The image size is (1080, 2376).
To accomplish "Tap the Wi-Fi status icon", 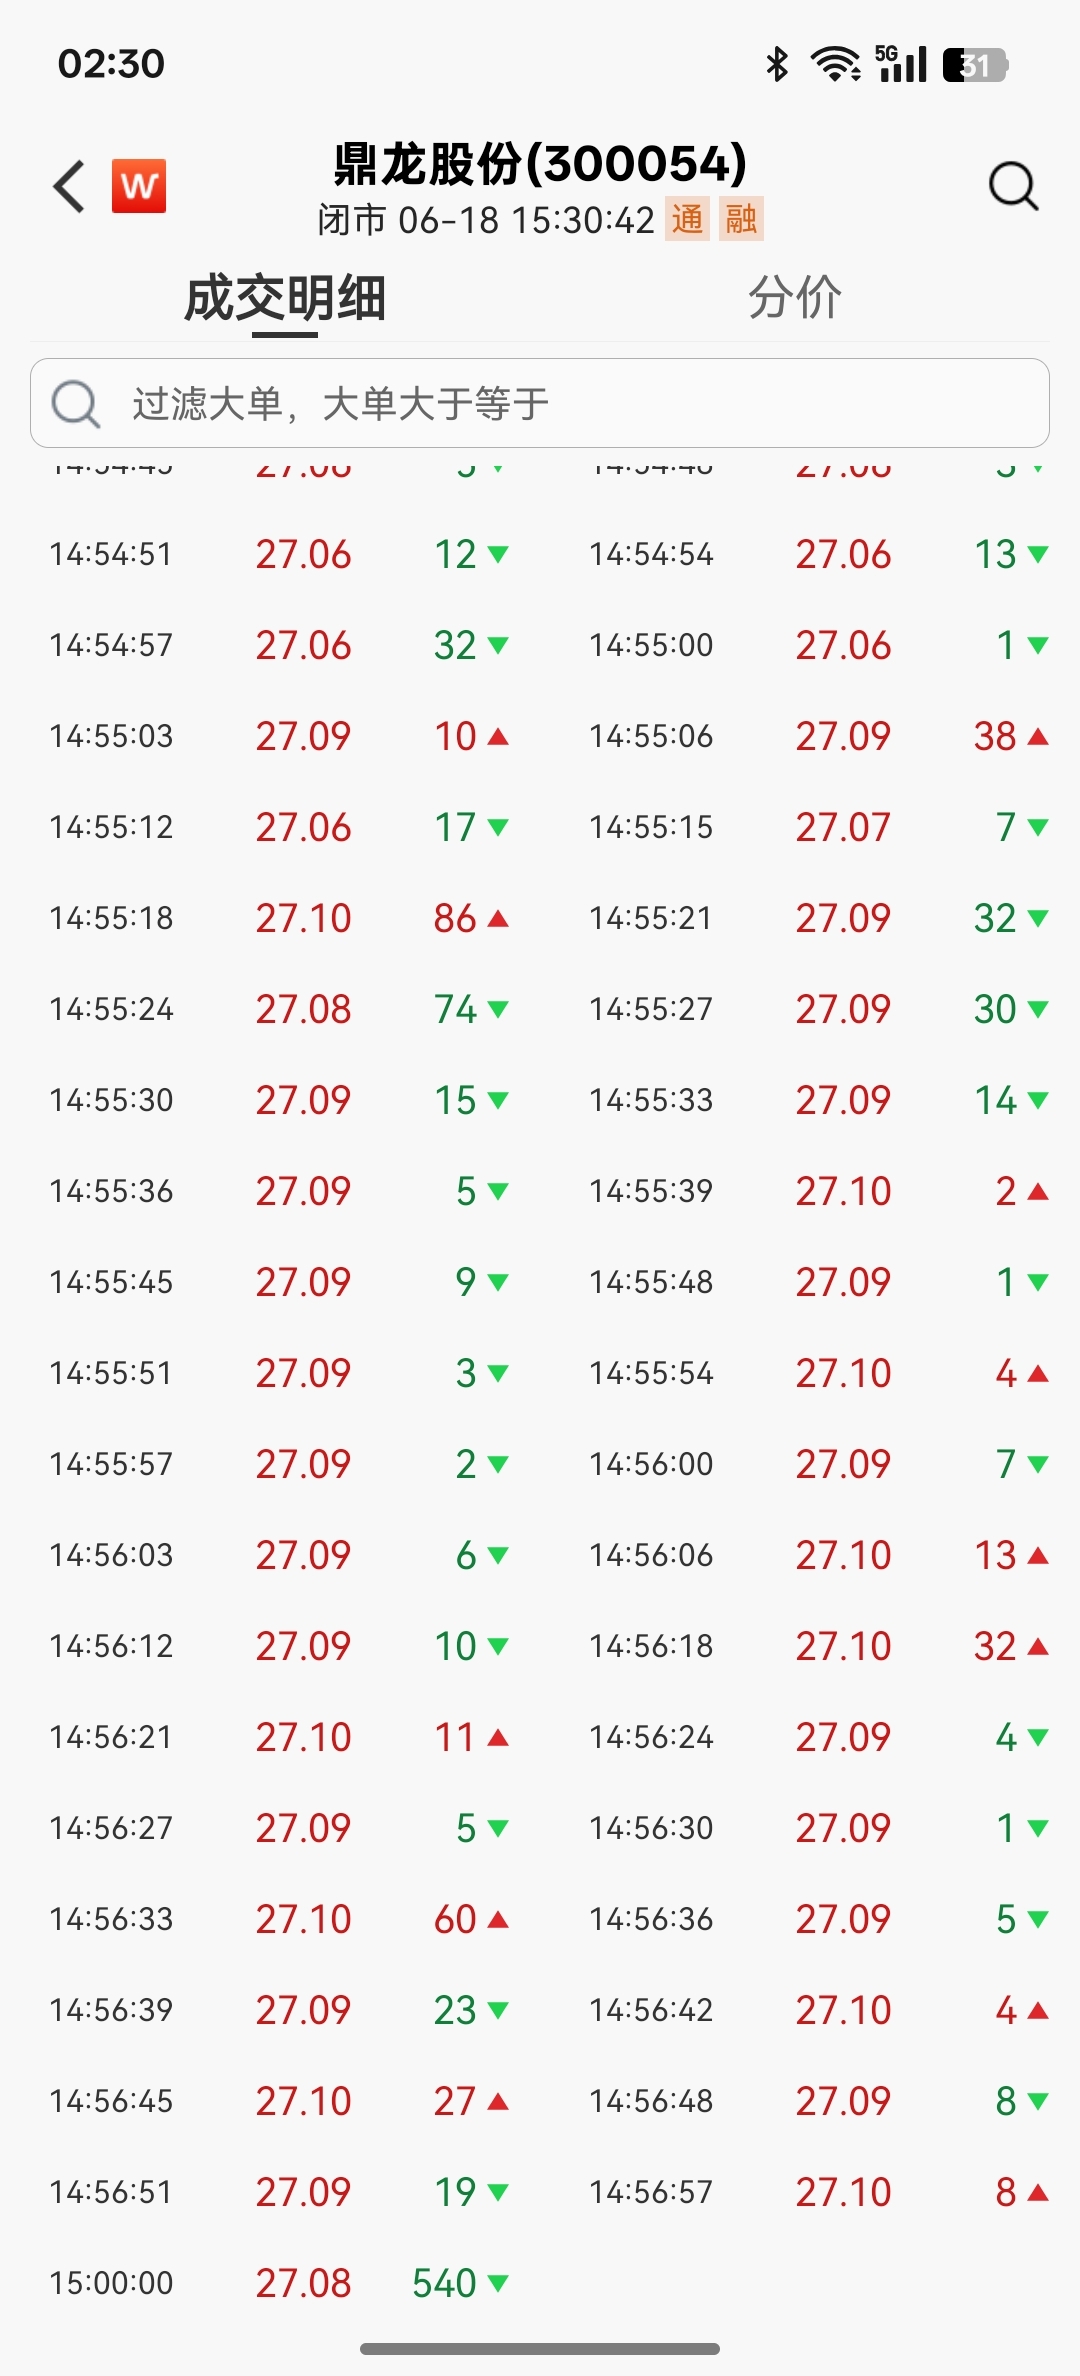I will (835, 65).
